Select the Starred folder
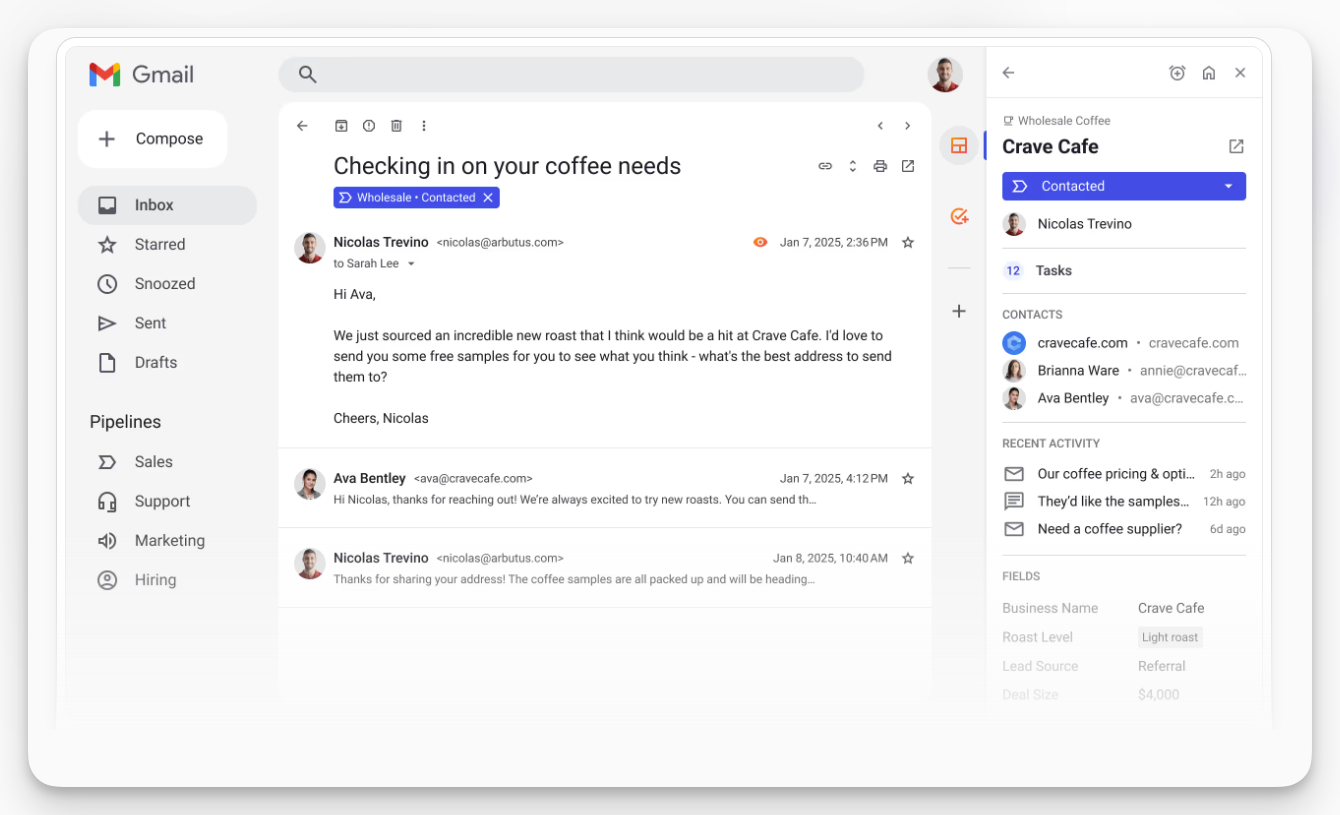1340x815 pixels. tap(159, 244)
